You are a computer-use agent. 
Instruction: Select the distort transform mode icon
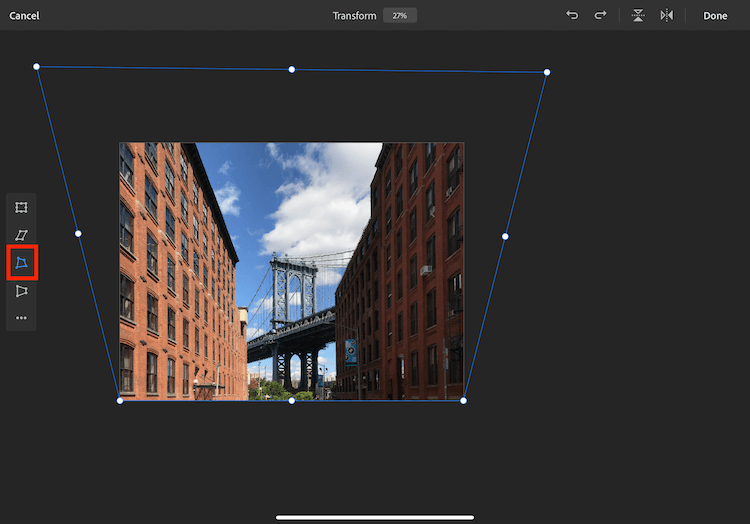[22, 262]
